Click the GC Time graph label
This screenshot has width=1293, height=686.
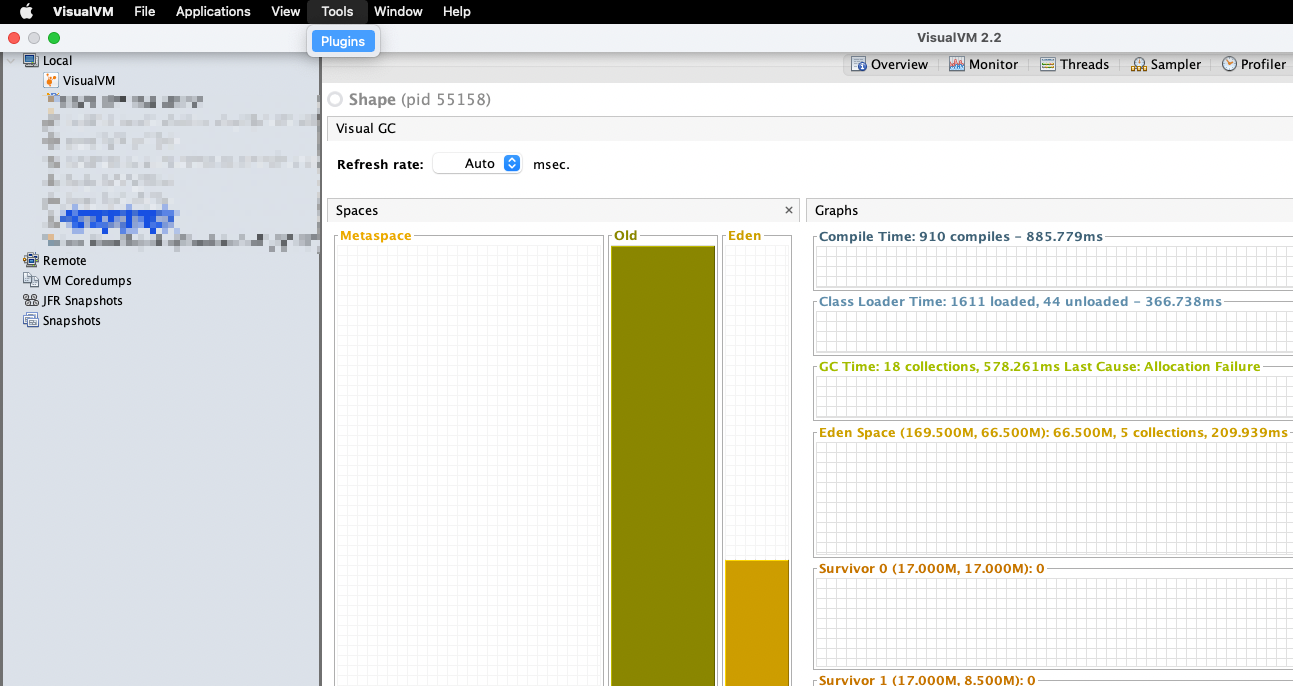[x=1039, y=366]
